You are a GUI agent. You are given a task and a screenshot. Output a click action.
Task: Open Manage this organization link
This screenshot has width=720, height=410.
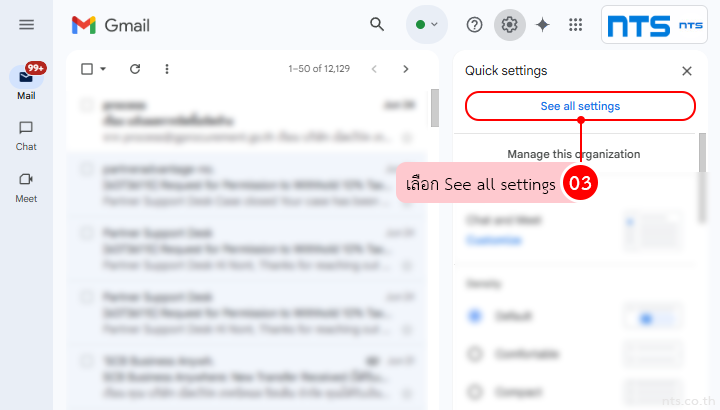point(574,154)
